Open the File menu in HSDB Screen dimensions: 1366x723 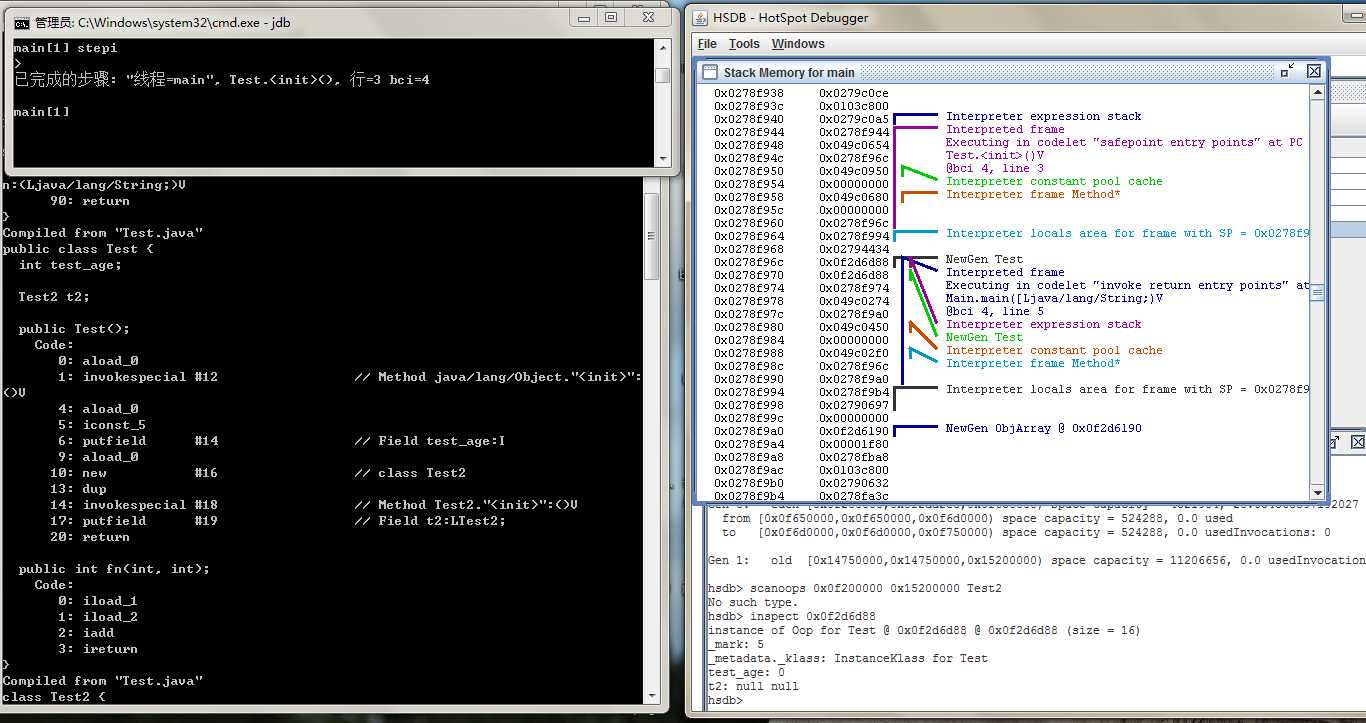(707, 44)
